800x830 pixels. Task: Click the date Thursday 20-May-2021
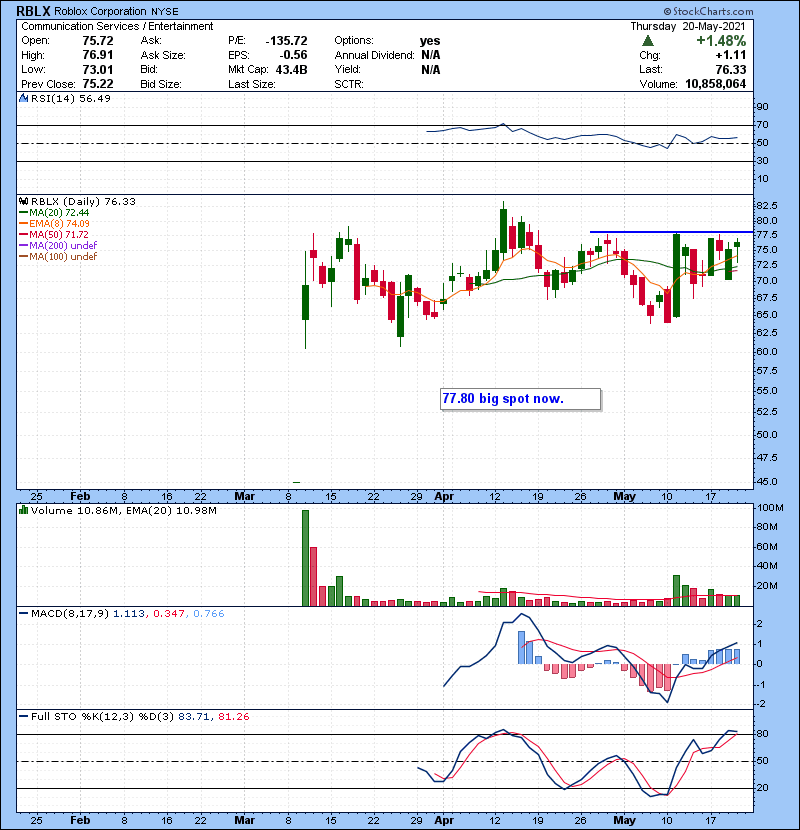688,26
